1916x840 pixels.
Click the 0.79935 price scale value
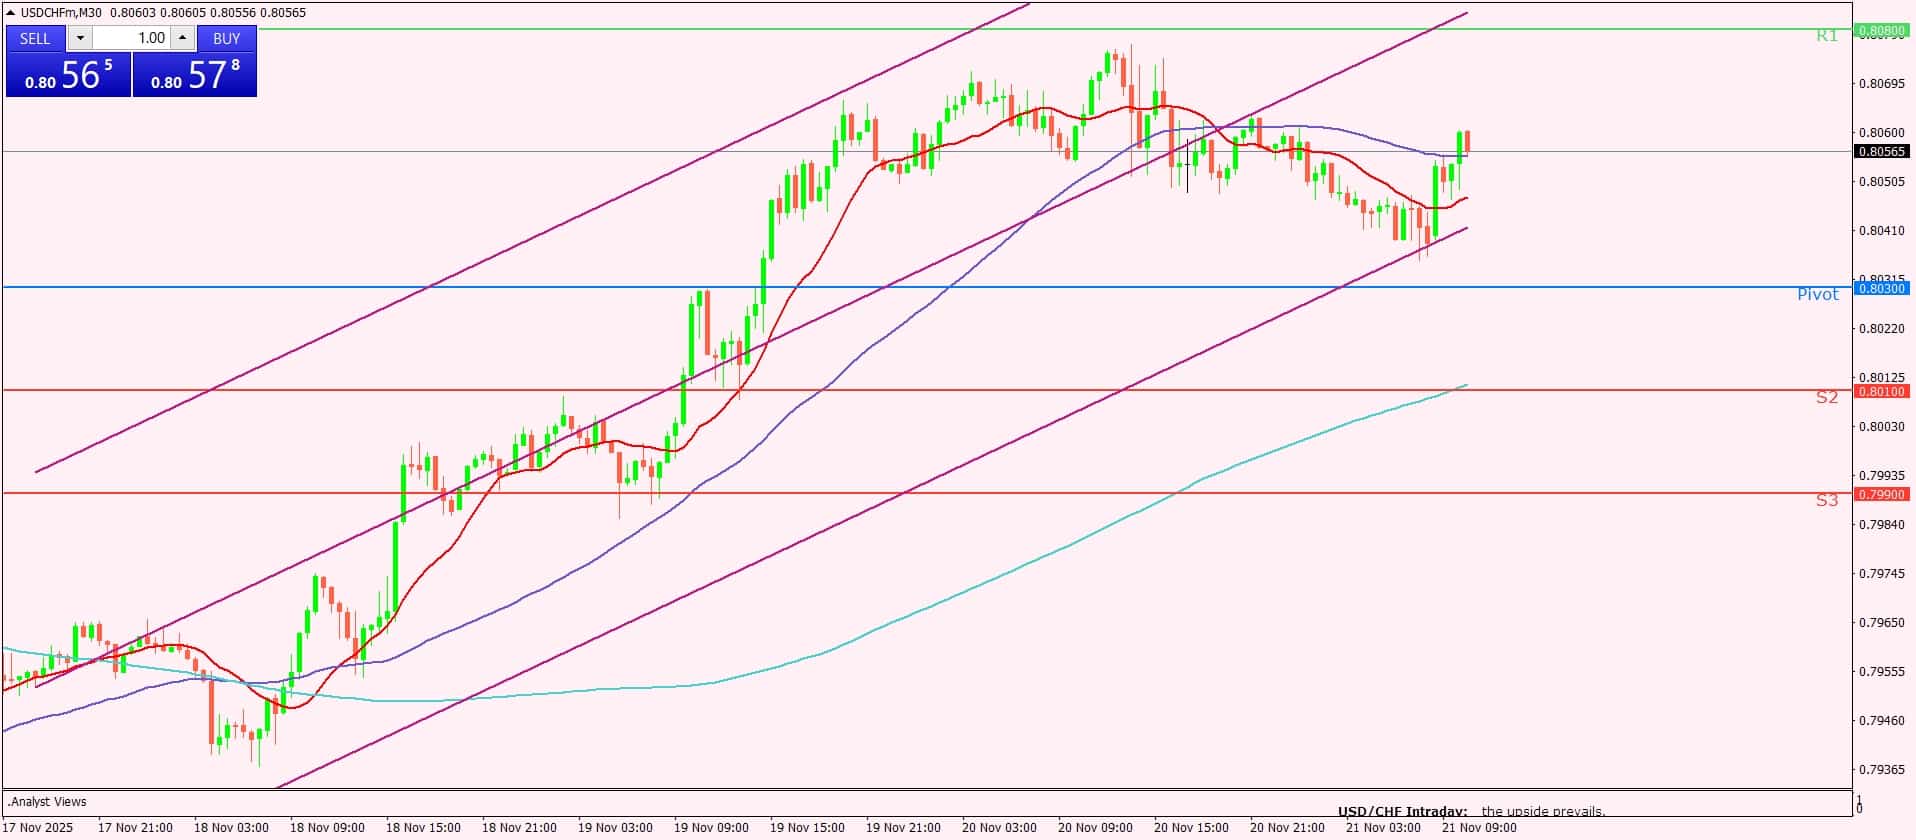click(1881, 476)
